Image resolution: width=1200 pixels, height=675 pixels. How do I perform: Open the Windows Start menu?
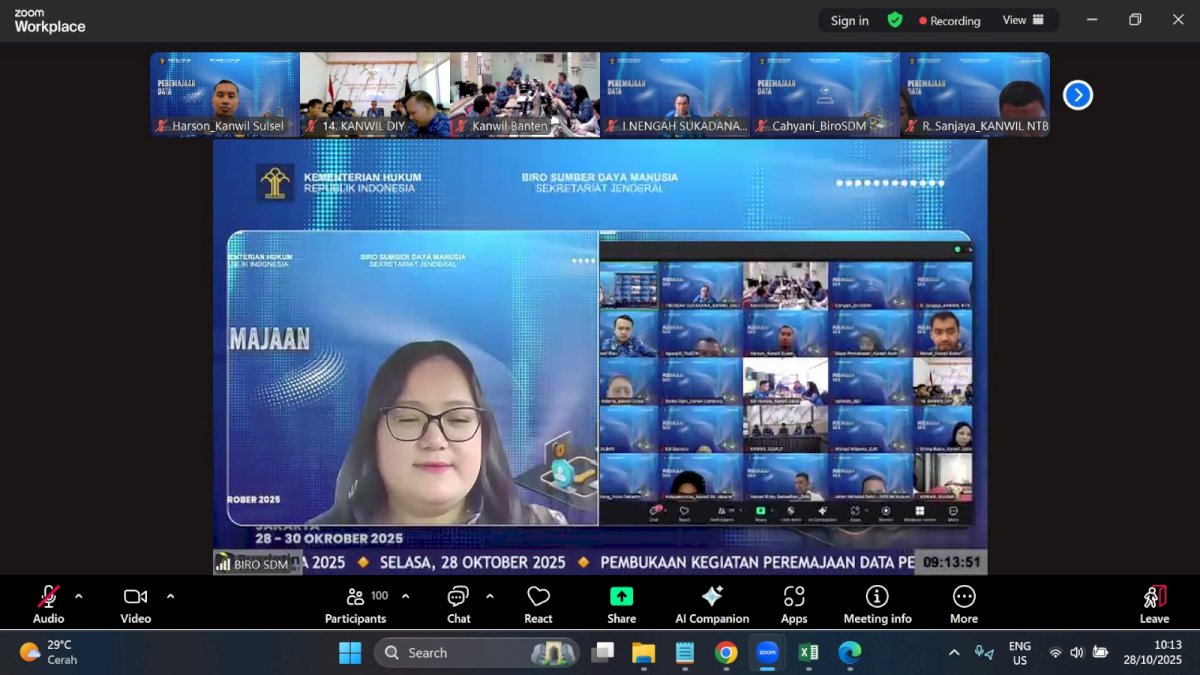(x=349, y=652)
